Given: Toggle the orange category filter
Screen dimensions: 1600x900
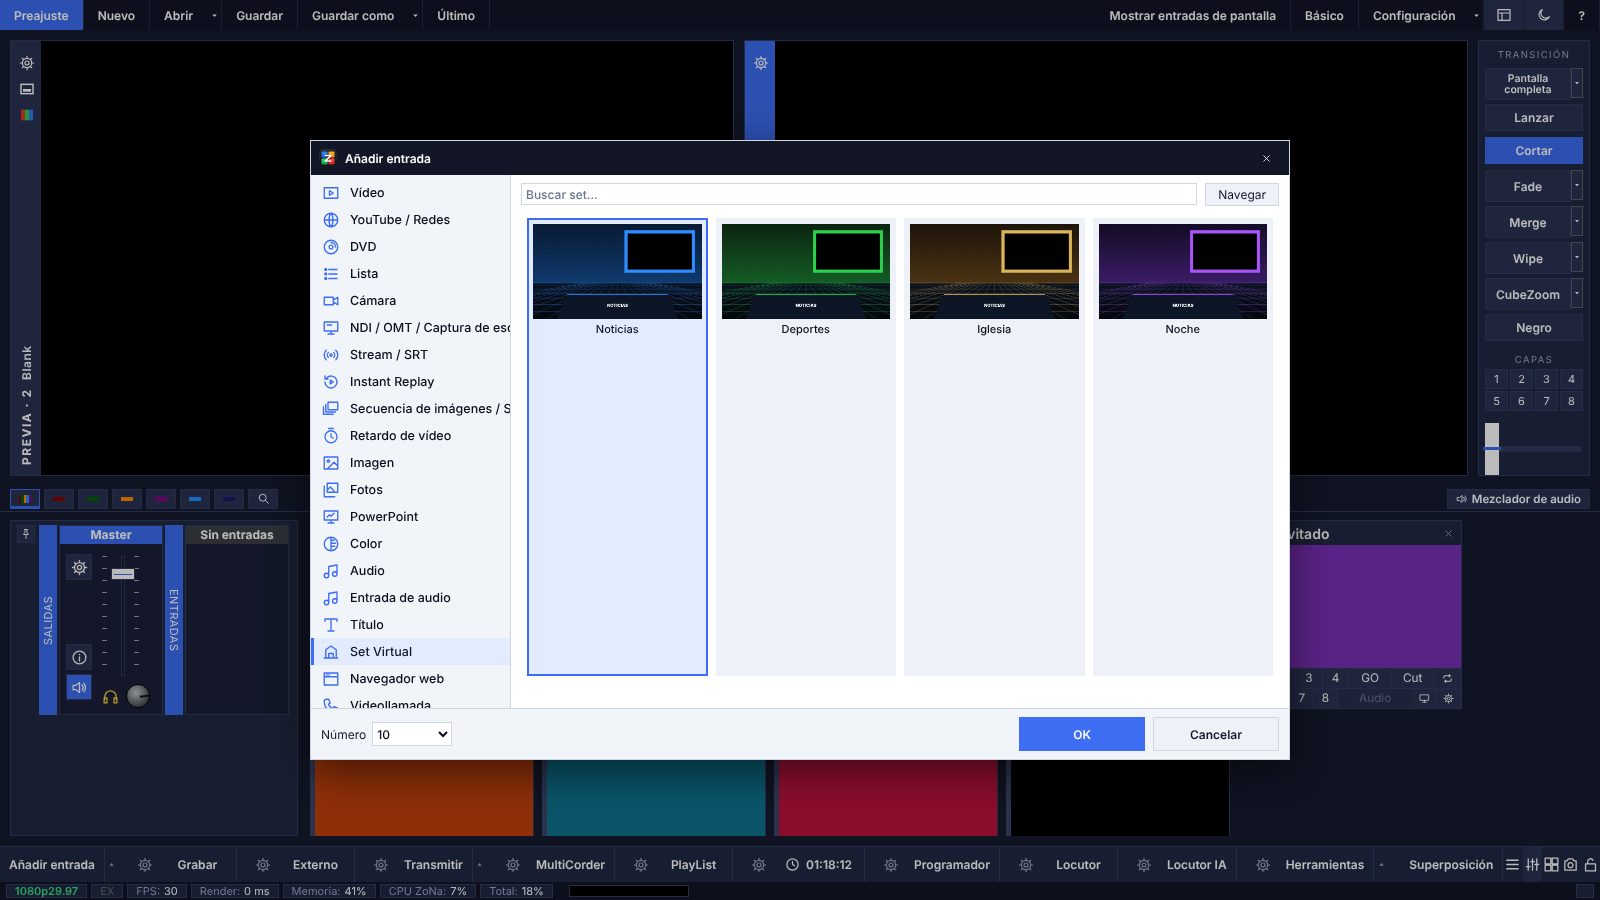Looking at the screenshot, I should [127, 498].
